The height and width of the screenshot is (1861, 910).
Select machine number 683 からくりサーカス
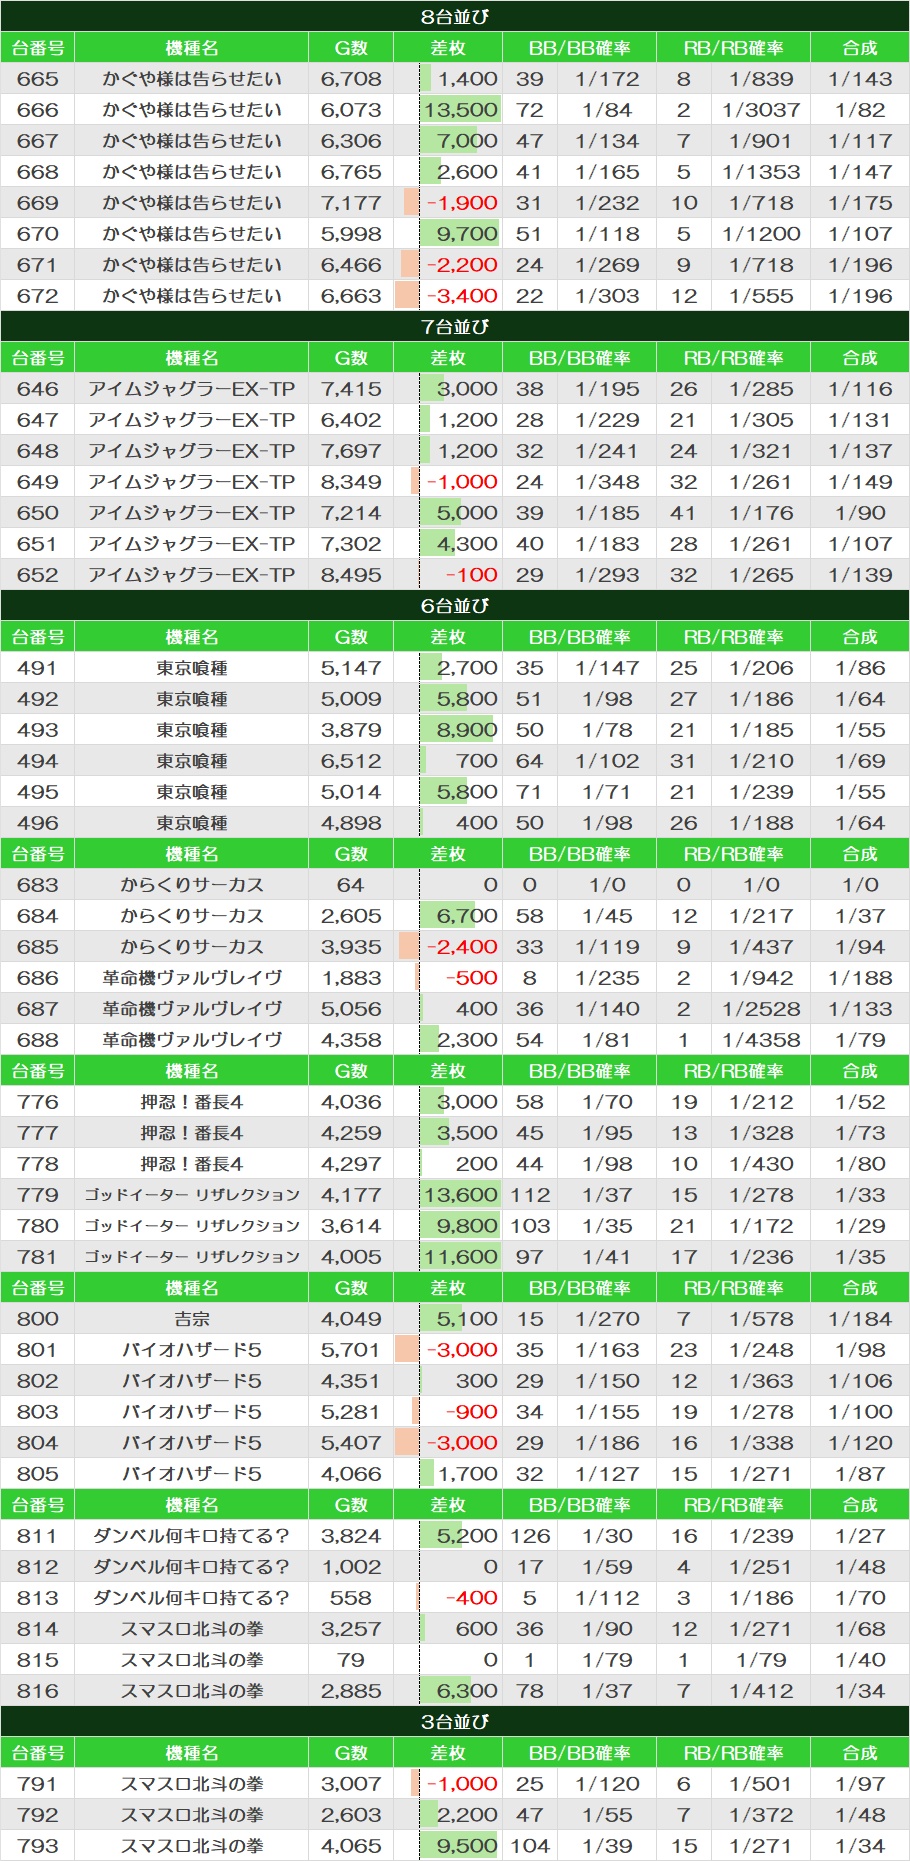coord(38,885)
